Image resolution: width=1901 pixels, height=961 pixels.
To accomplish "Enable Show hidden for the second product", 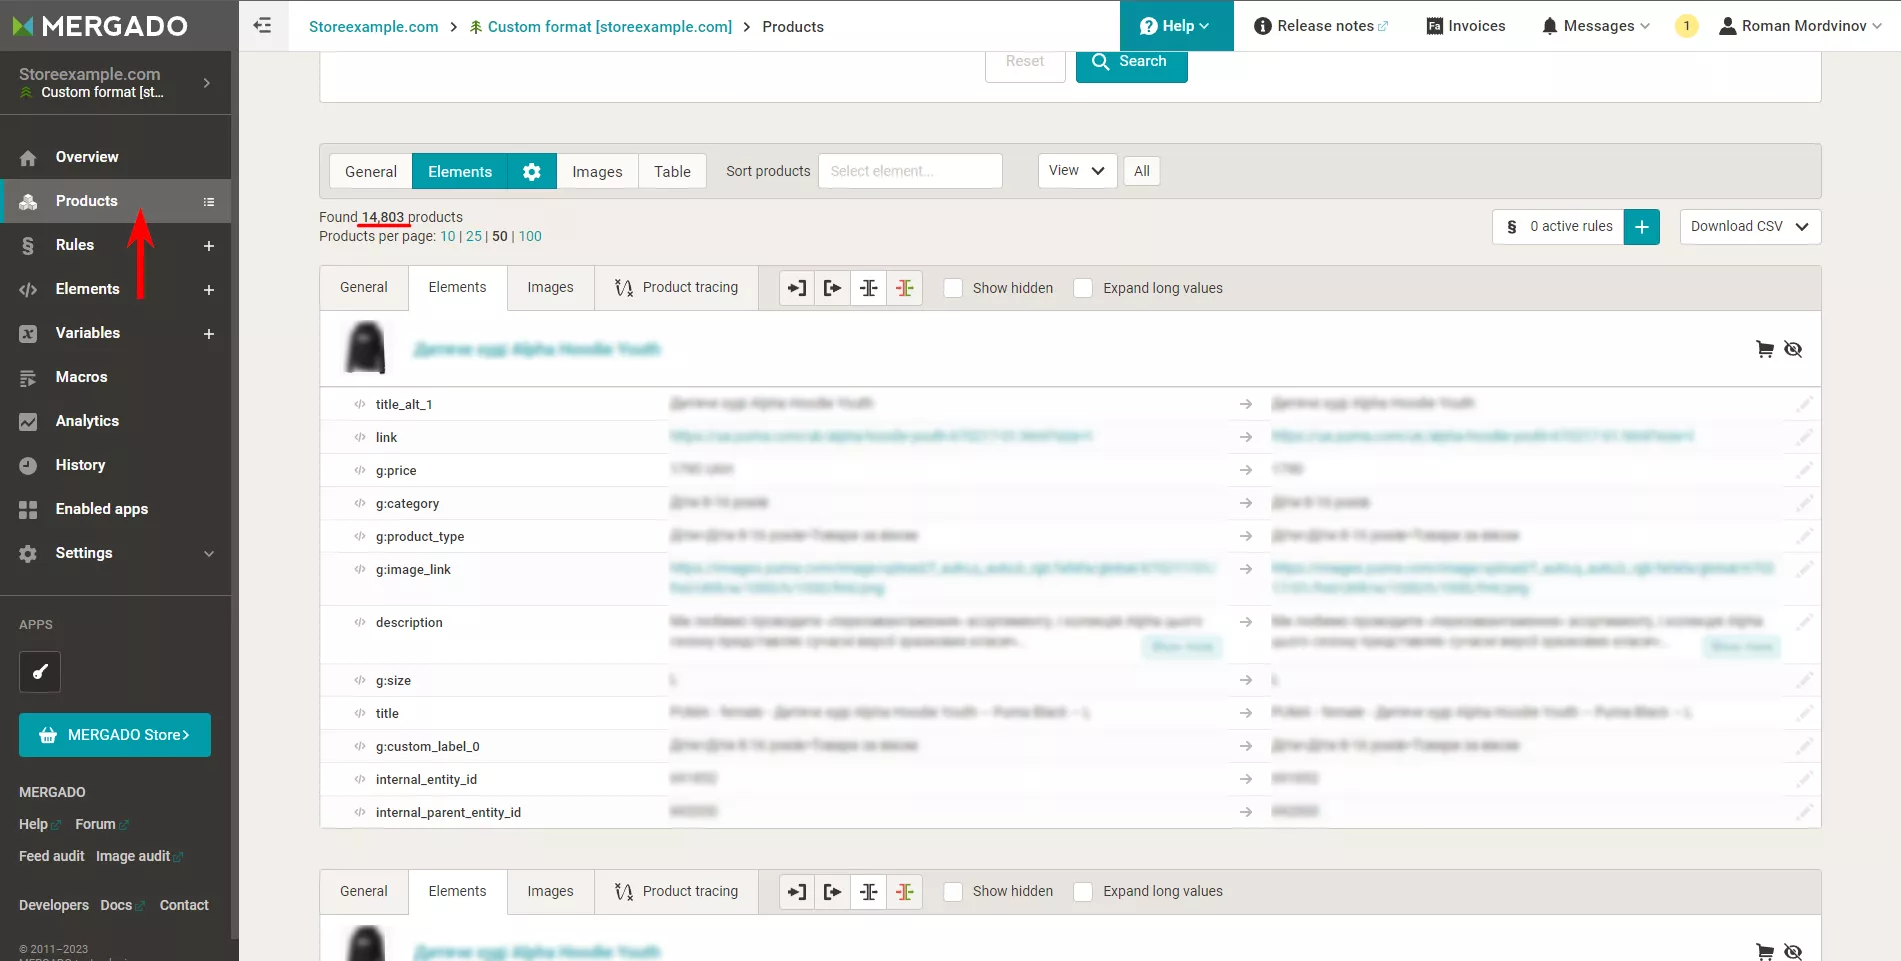I will (954, 891).
